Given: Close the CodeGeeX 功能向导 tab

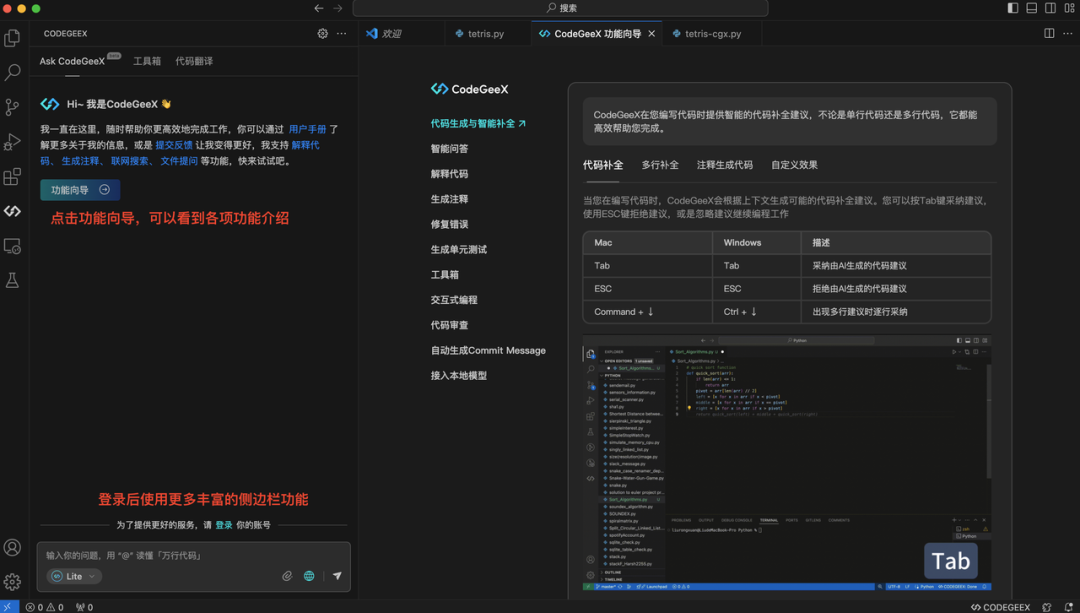Looking at the screenshot, I should coord(652,33).
